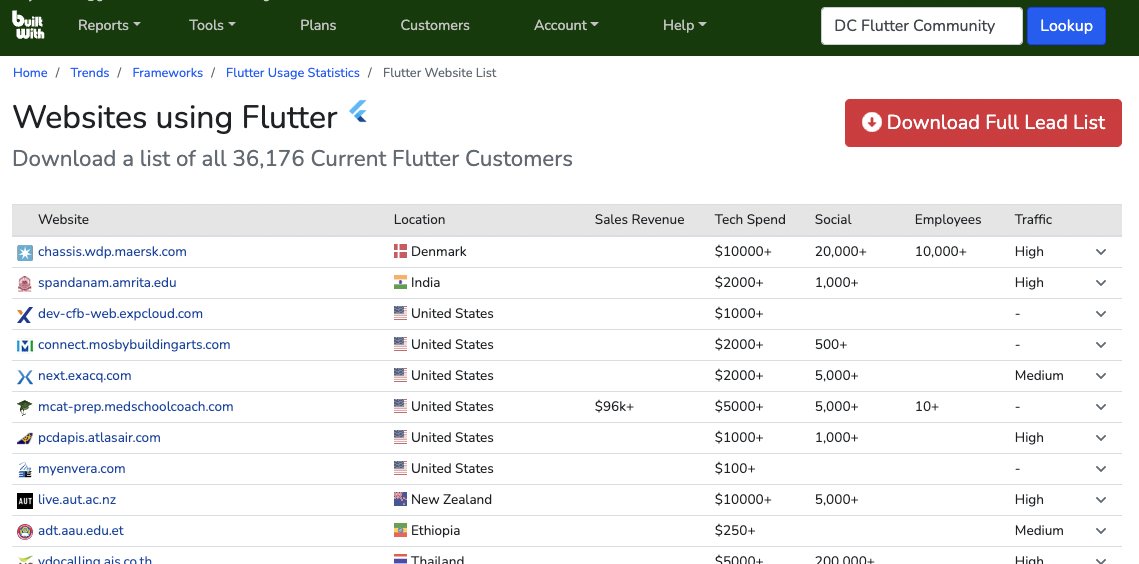Click the adt.aau.edu.et favicon
This screenshot has width=1139, height=564.
point(25,531)
